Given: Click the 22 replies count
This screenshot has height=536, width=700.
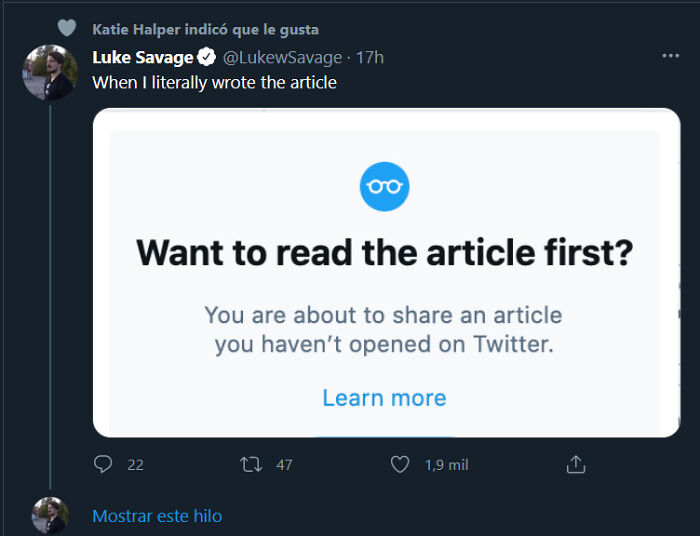Looking at the screenshot, I should [136, 464].
